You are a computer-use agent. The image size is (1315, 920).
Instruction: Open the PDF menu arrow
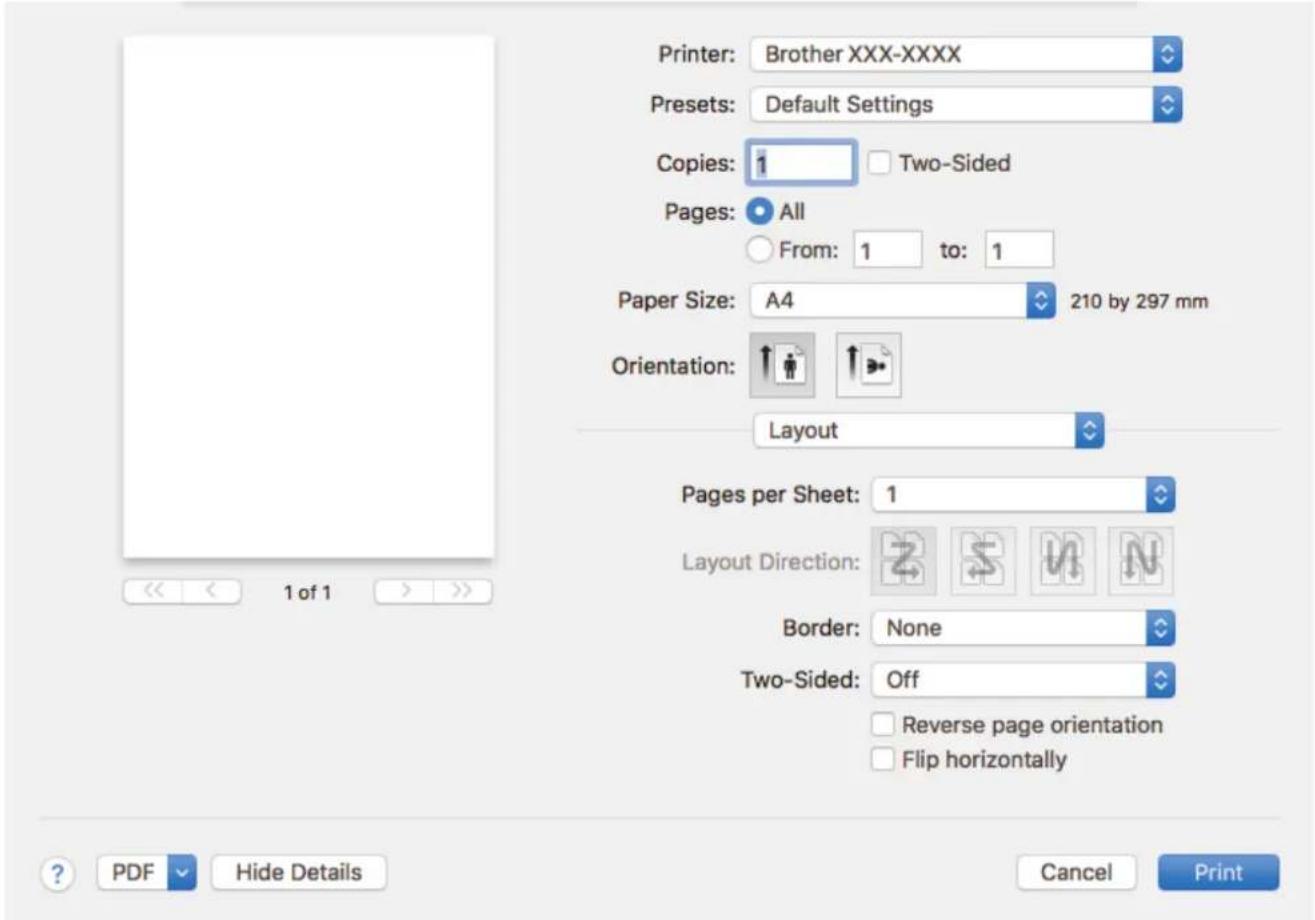(184, 872)
